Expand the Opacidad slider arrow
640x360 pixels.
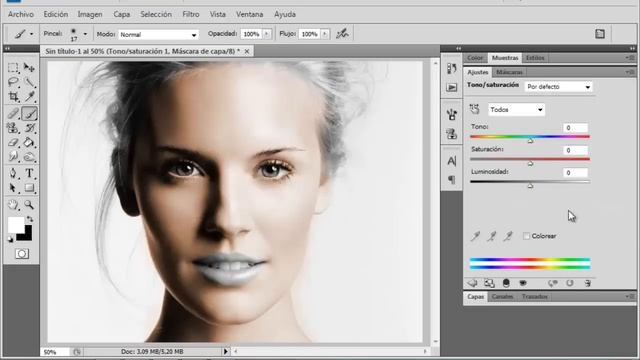[267, 34]
